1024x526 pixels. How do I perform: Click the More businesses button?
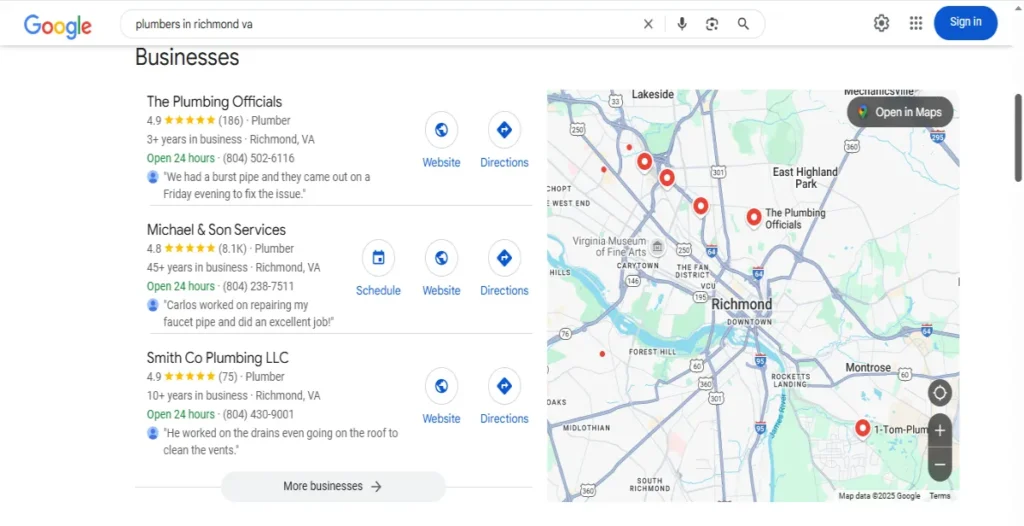pyautogui.click(x=333, y=486)
